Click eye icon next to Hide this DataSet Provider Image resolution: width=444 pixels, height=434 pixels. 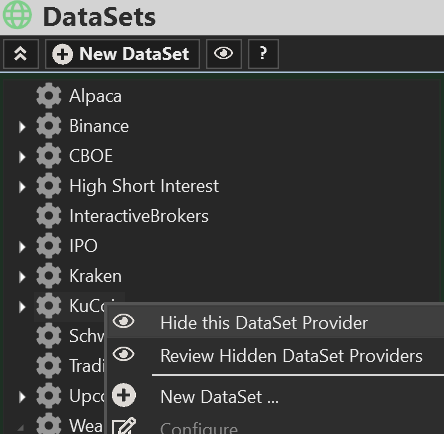pyautogui.click(x=124, y=321)
